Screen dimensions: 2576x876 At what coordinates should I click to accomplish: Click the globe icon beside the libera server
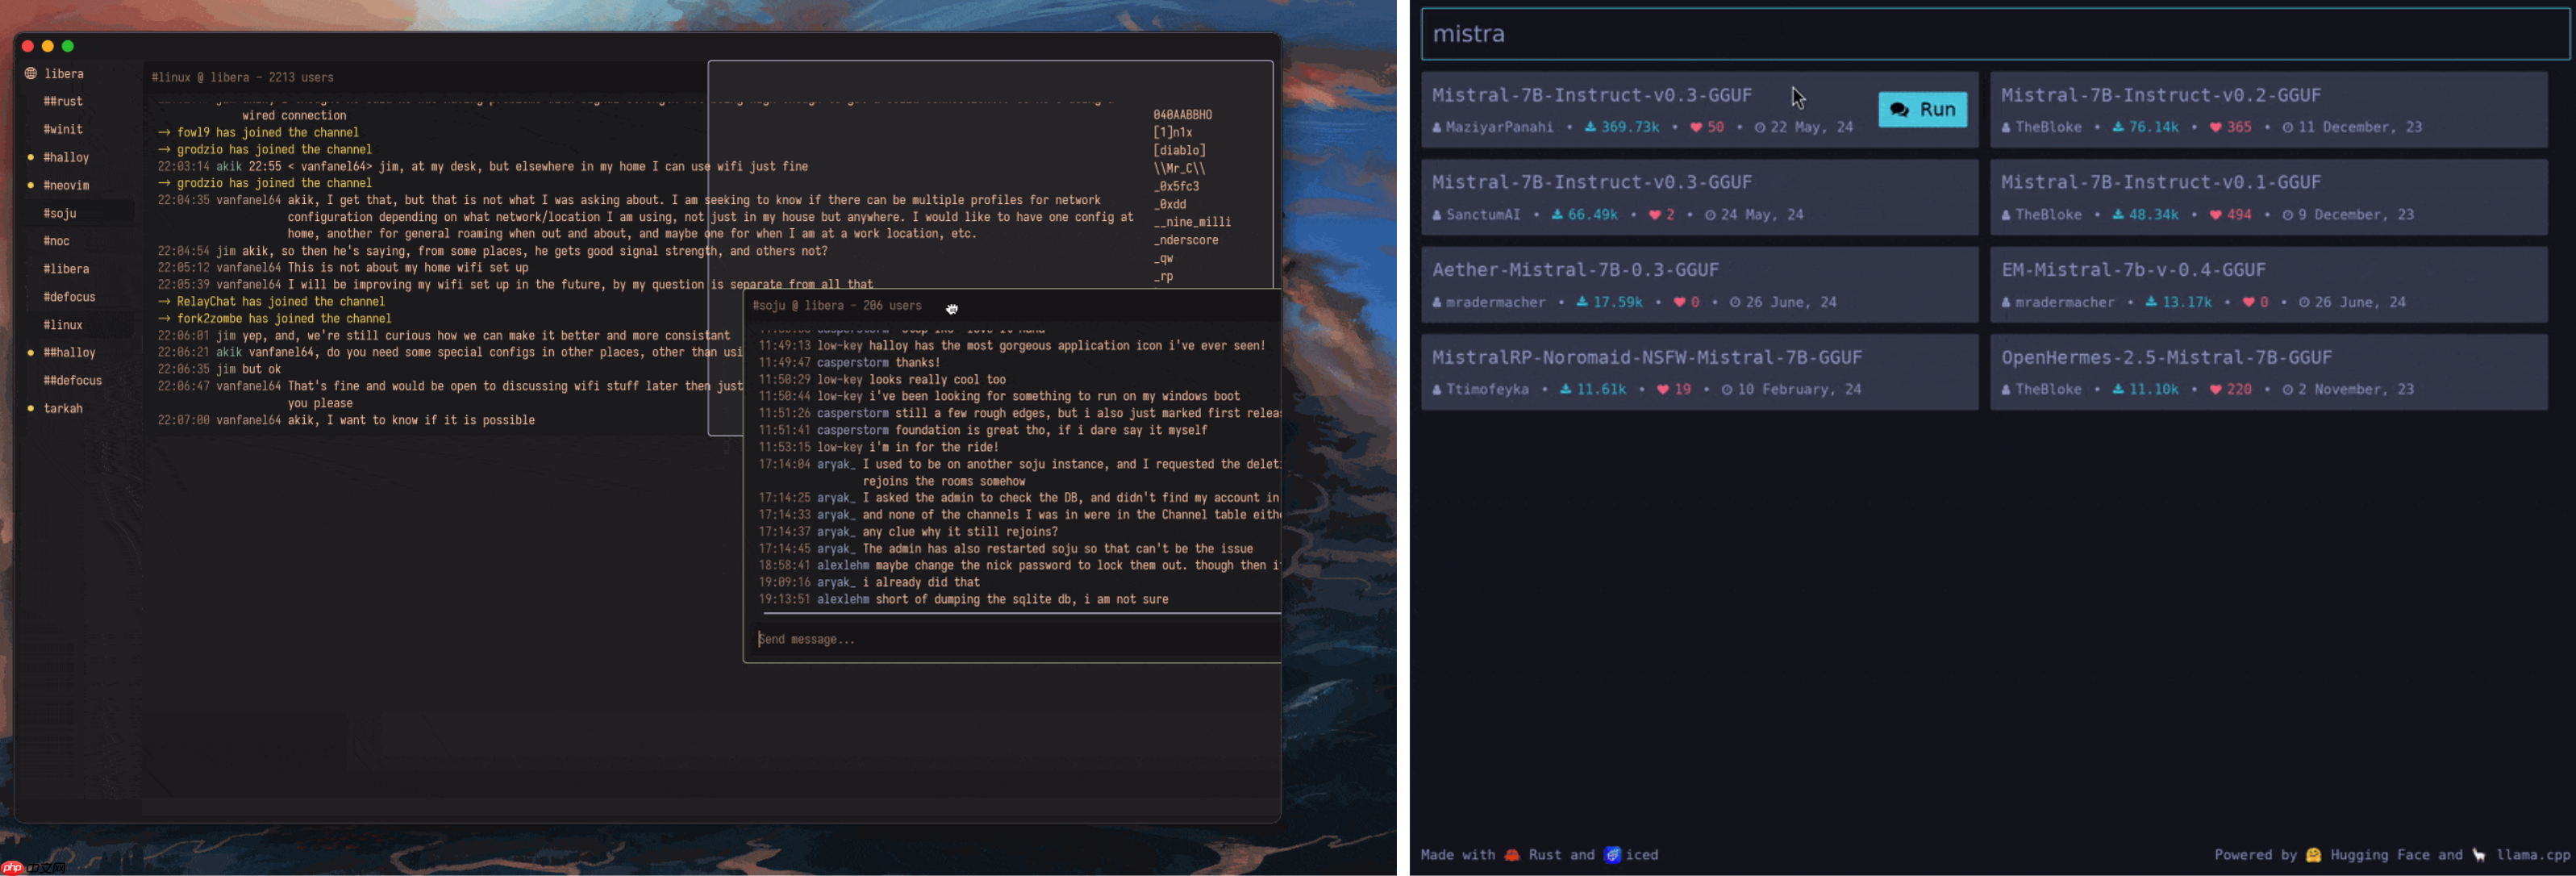click(x=32, y=73)
